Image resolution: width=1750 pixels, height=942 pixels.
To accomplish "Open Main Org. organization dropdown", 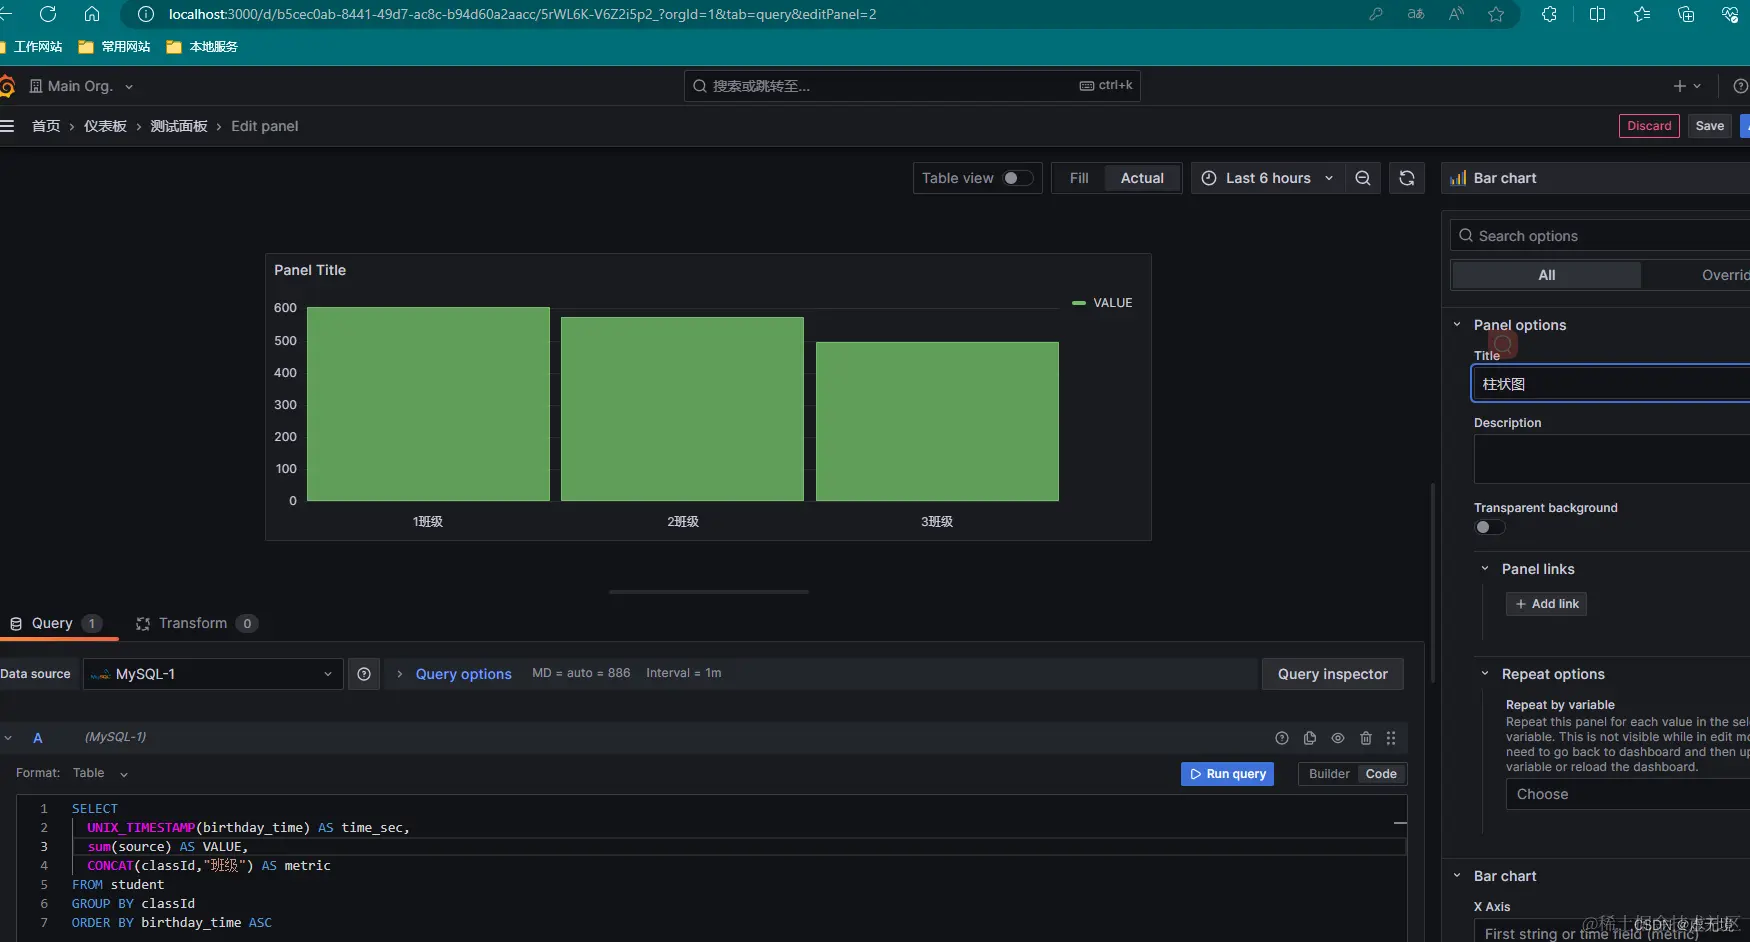I will click(x=82, y=86).
